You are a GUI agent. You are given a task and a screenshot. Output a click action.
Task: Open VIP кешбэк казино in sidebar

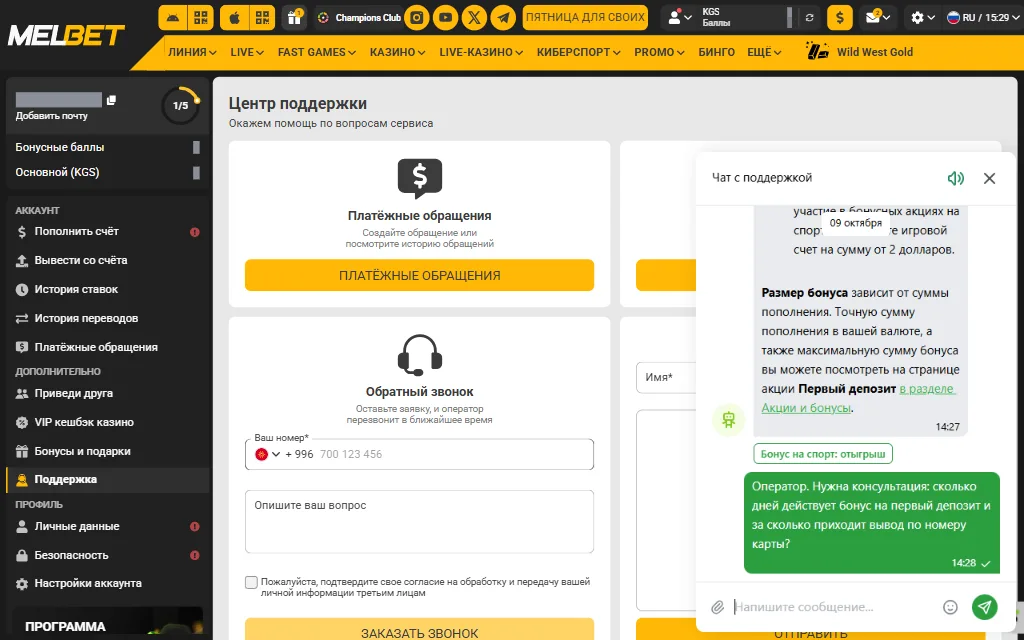coord(108,423)
